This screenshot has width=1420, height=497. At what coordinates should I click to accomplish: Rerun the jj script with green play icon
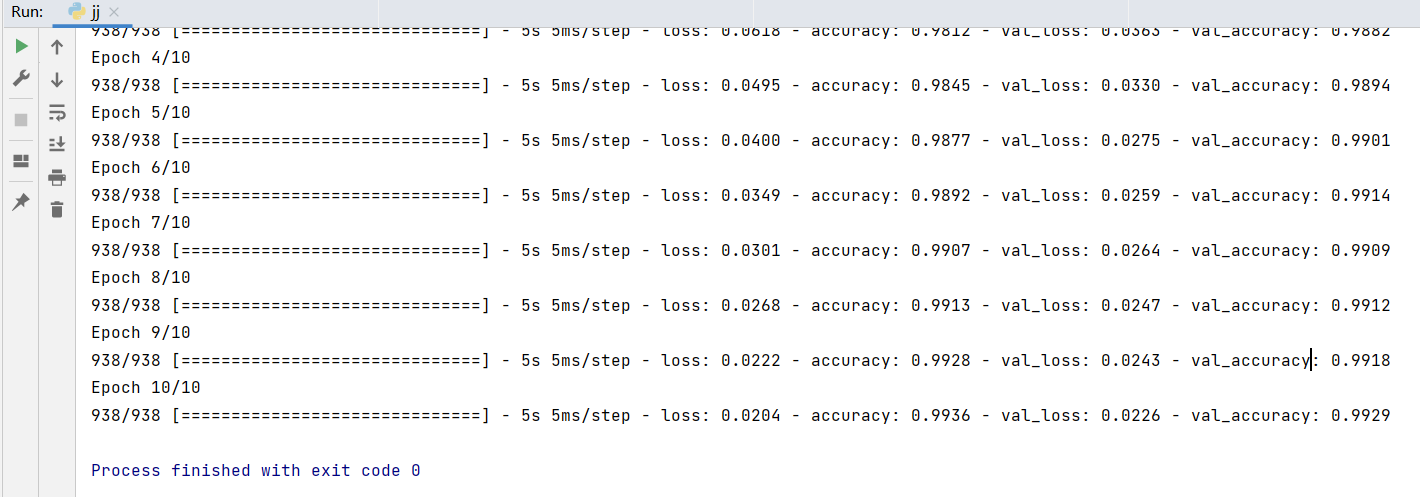(21, 47)
